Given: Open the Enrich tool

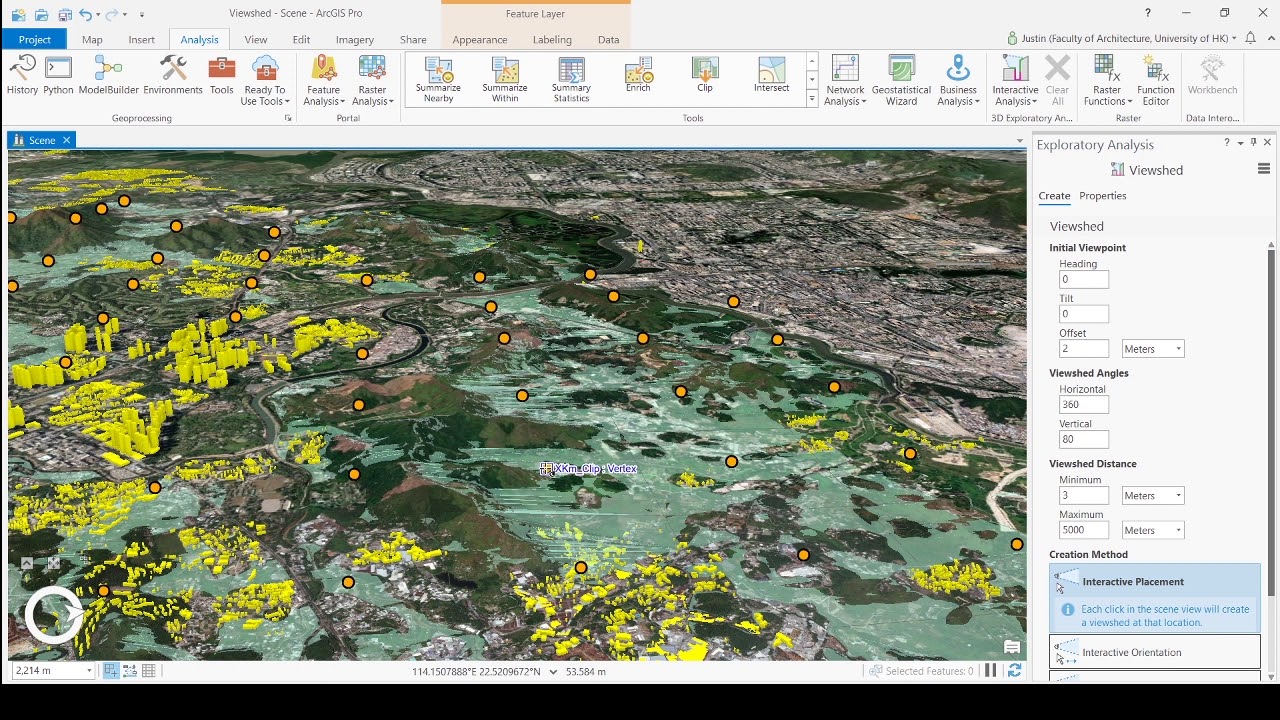Looking at the screenshot, I should 638,75.
